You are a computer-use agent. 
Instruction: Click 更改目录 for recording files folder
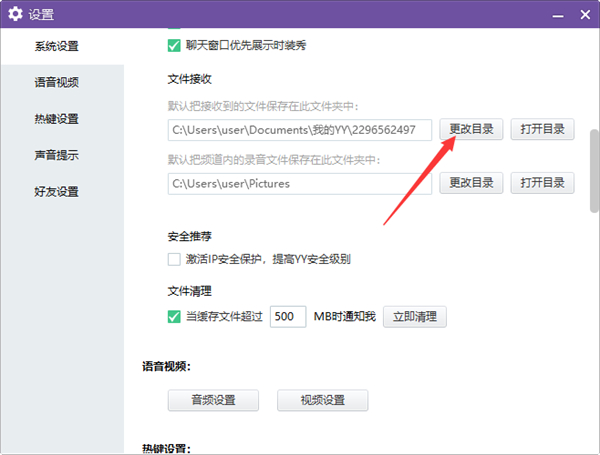coord(471,183)
